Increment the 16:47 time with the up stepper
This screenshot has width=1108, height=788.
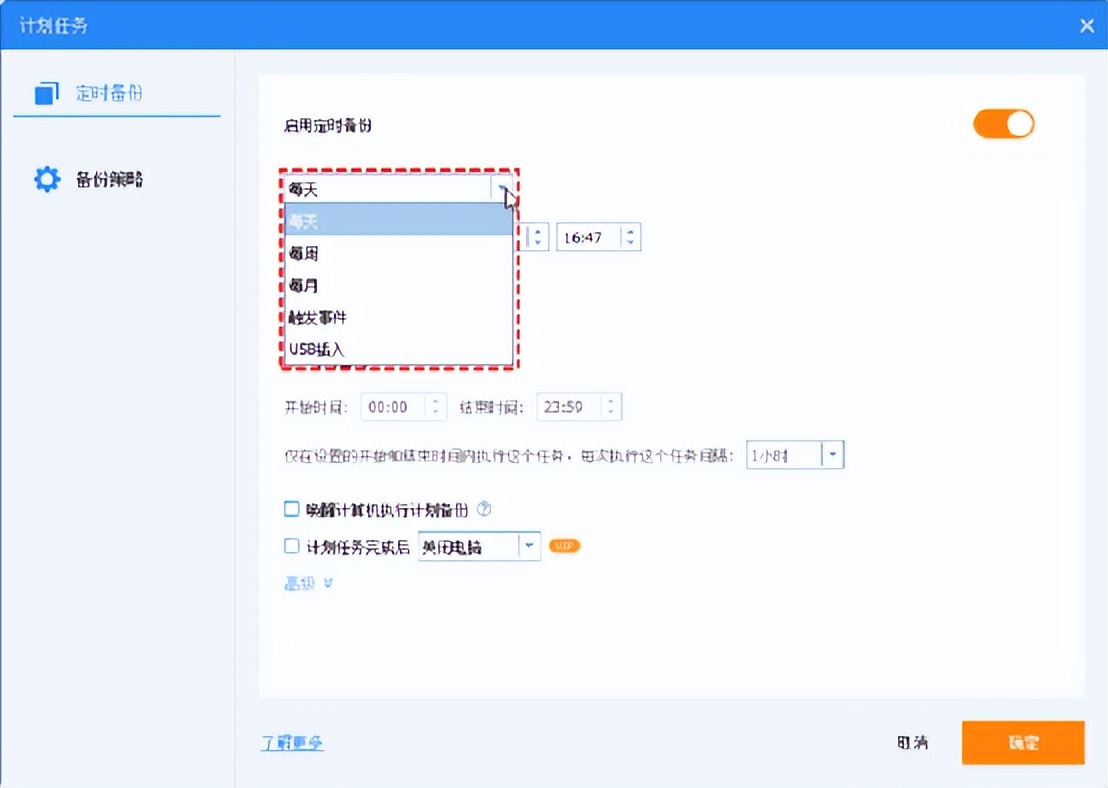pyautogui.click(x=631, y=231)
